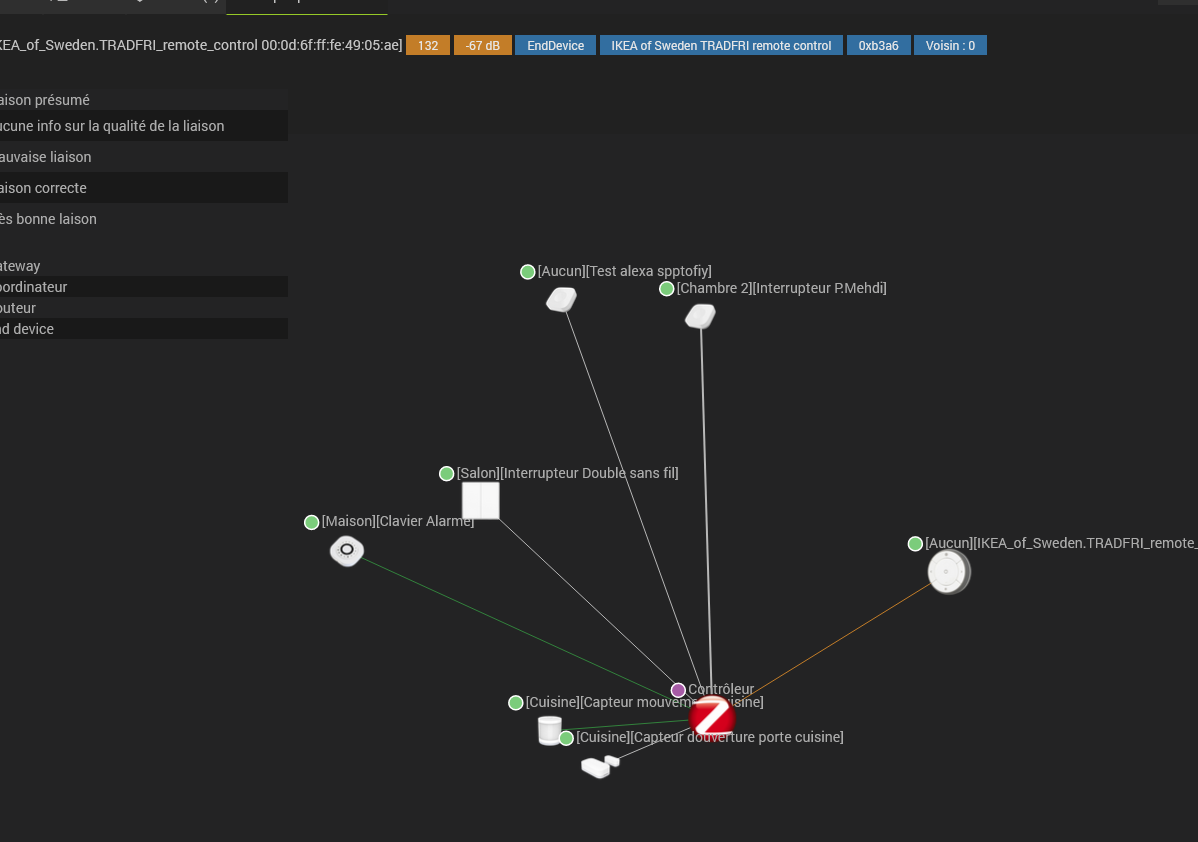Click the Test alexa spptofiy device icon
Screen dimensions: 1198x842
[x=562, y=300]
